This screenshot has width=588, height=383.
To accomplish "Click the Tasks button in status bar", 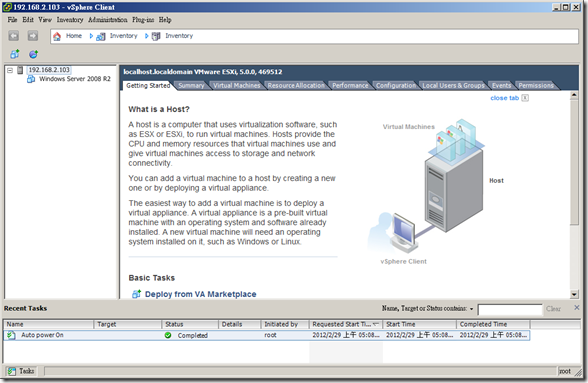I will (22, 371).
